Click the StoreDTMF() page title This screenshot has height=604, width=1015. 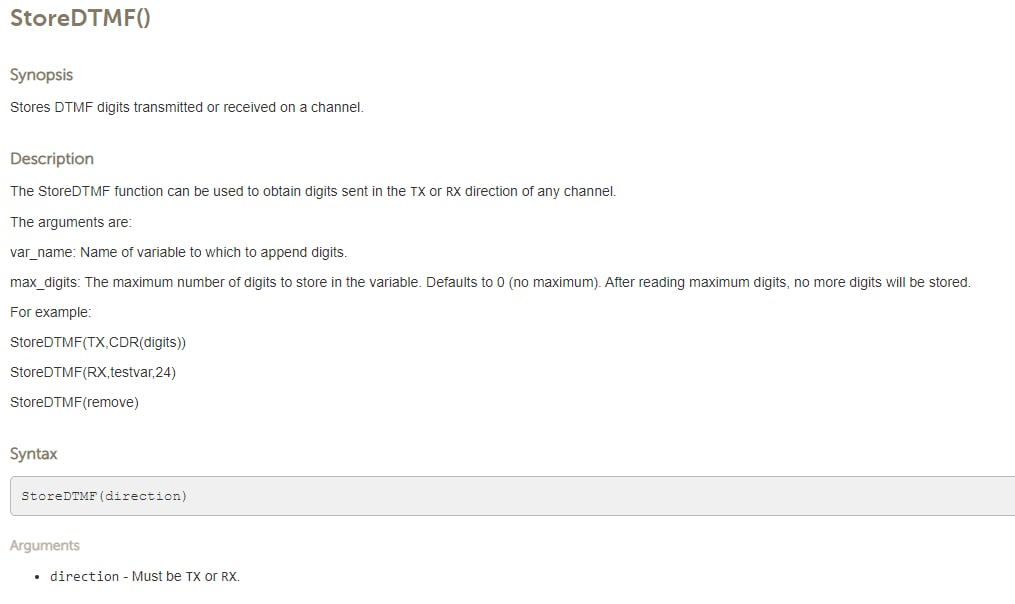[x=80, y=17]
